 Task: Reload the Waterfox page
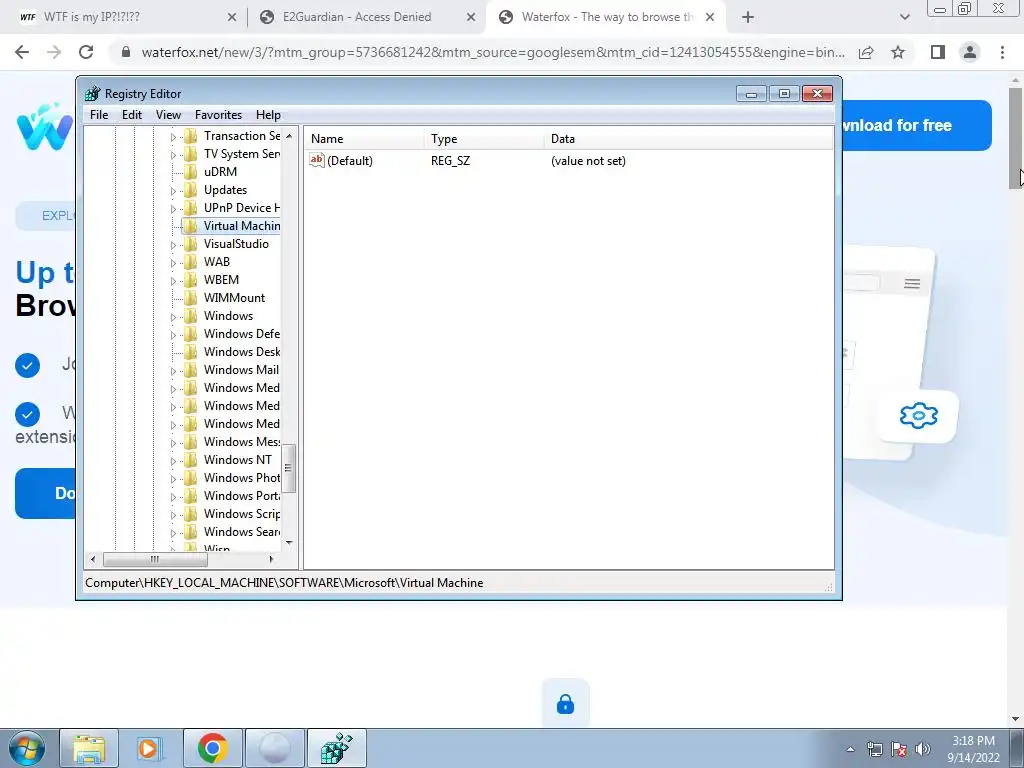click(x=86, y=52)
